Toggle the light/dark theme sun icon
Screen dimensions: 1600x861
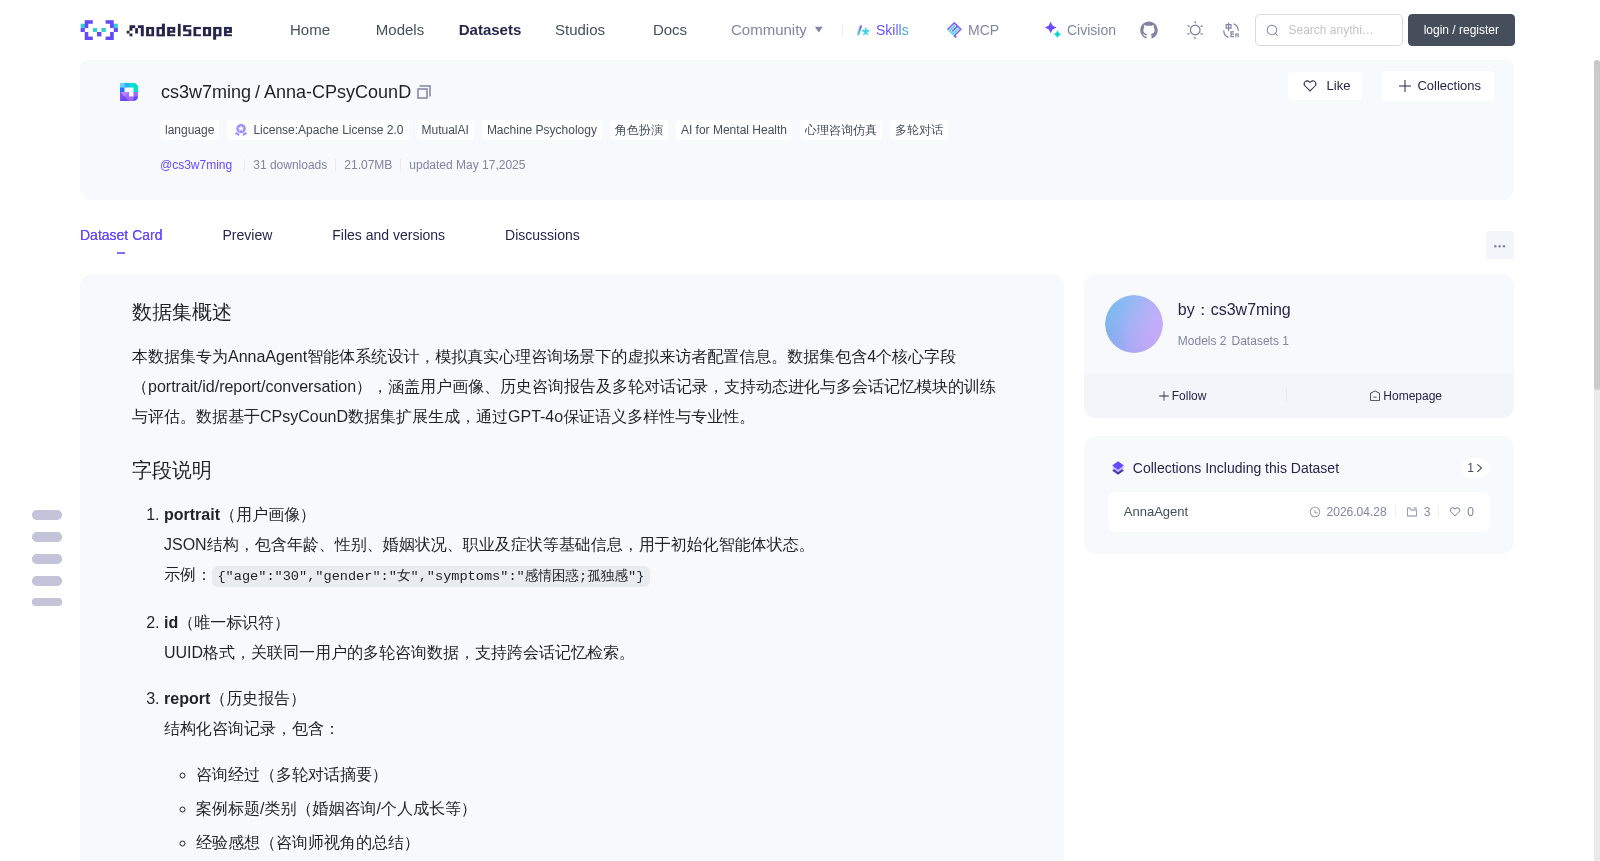[1194, 30]
